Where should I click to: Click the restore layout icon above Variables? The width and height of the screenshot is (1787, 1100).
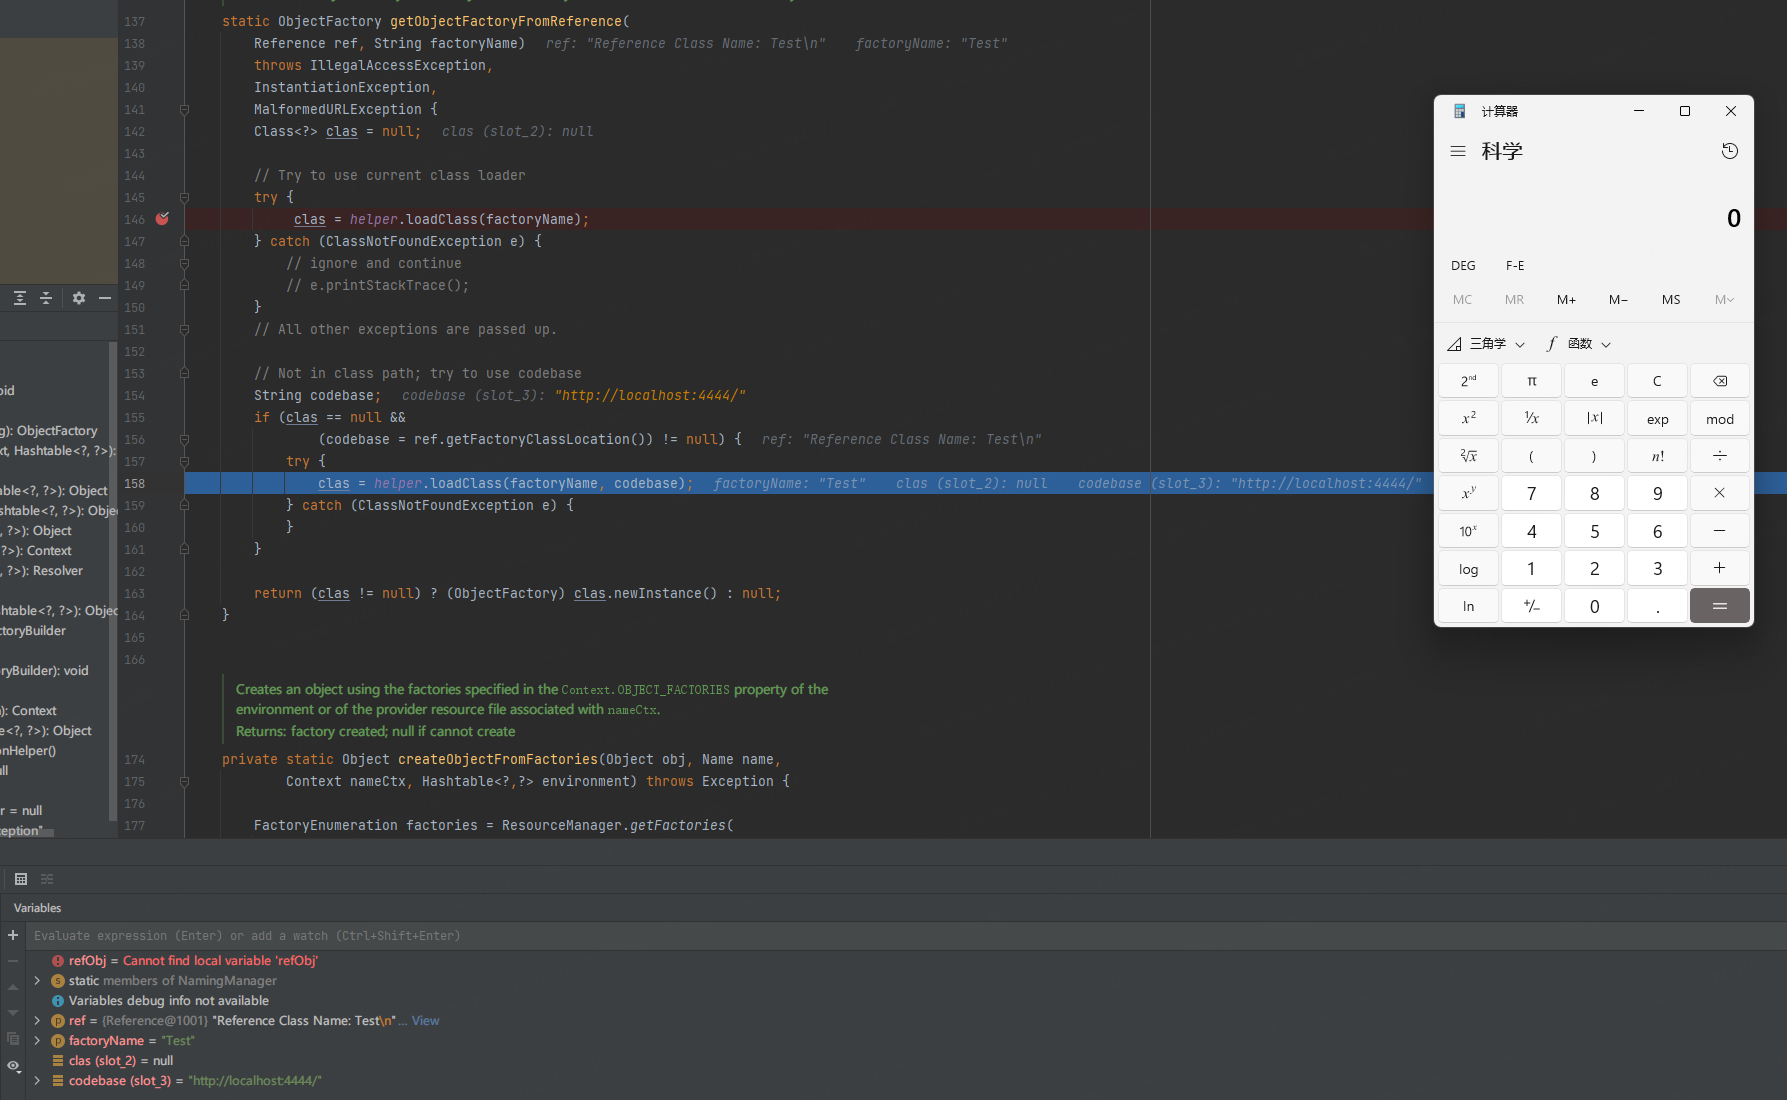tap(47, 879)
